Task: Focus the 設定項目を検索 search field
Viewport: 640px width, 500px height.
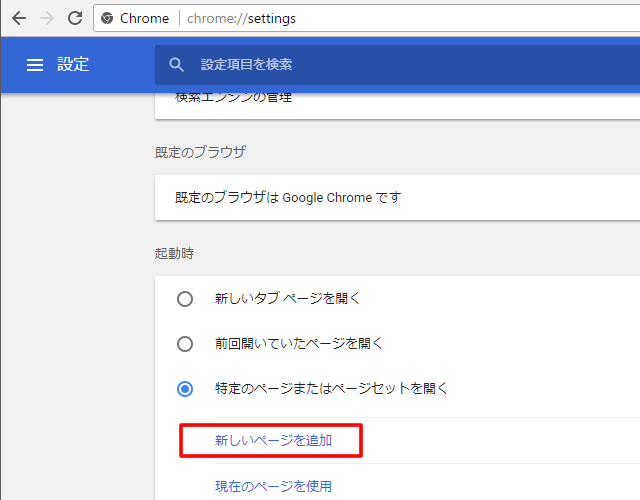Action: (x=397, y=65)
